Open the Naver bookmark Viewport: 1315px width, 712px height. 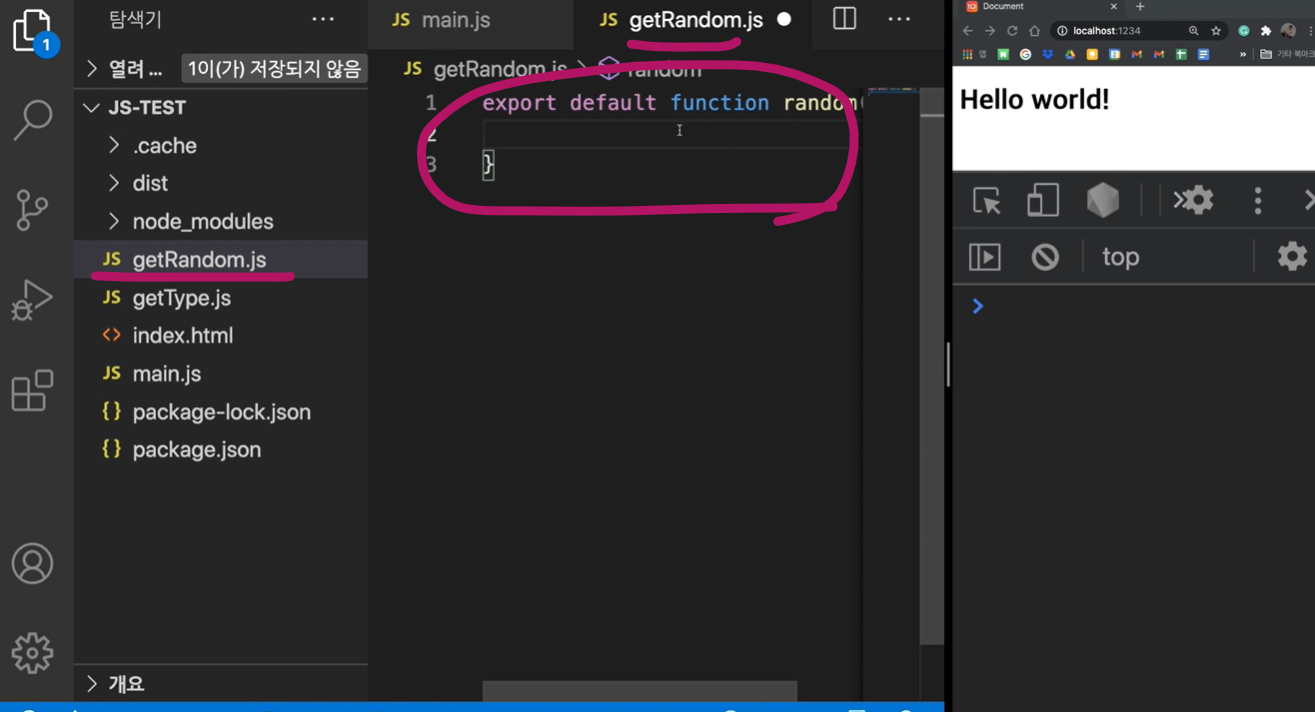(x=1003, y=54)
